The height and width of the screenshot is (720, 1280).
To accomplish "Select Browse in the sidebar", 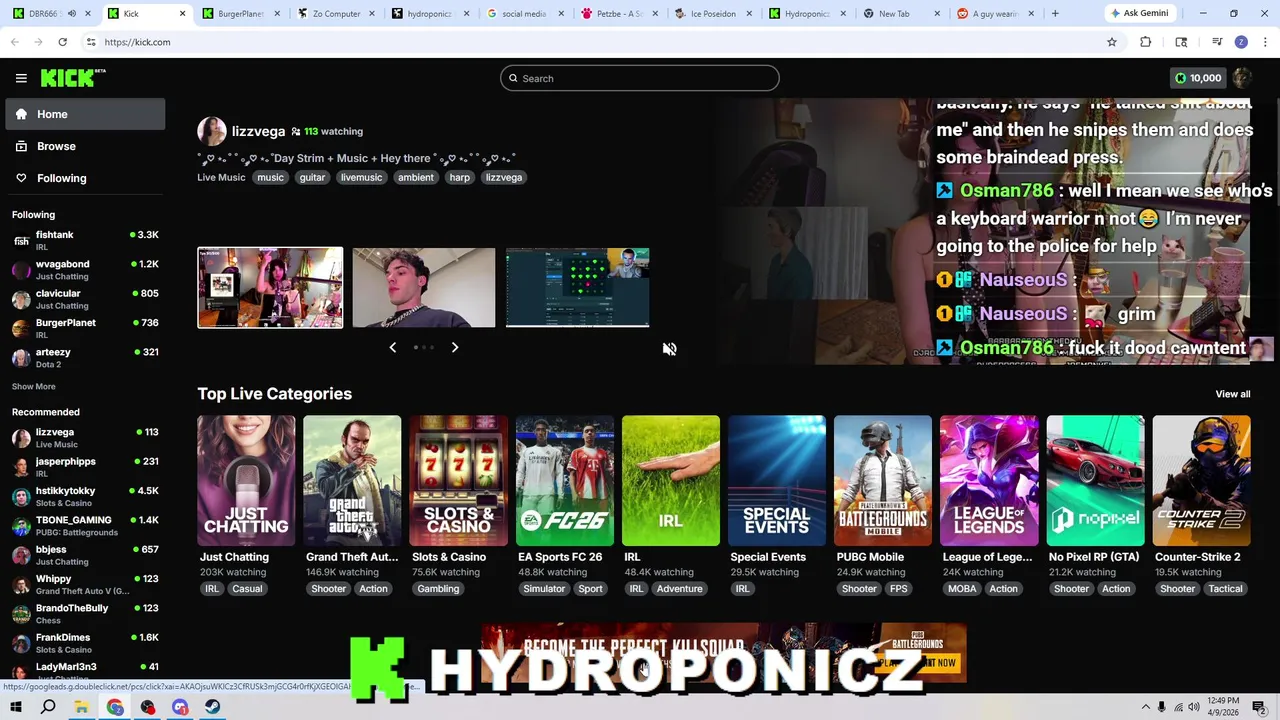I will [x=85, y=146].
